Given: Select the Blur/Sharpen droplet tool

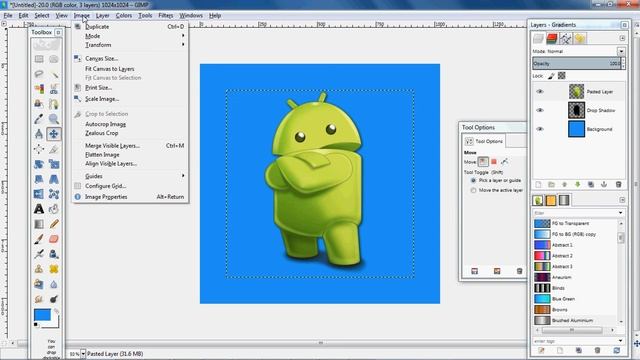Looking at the screenshot, I should (x=53, y=284).
